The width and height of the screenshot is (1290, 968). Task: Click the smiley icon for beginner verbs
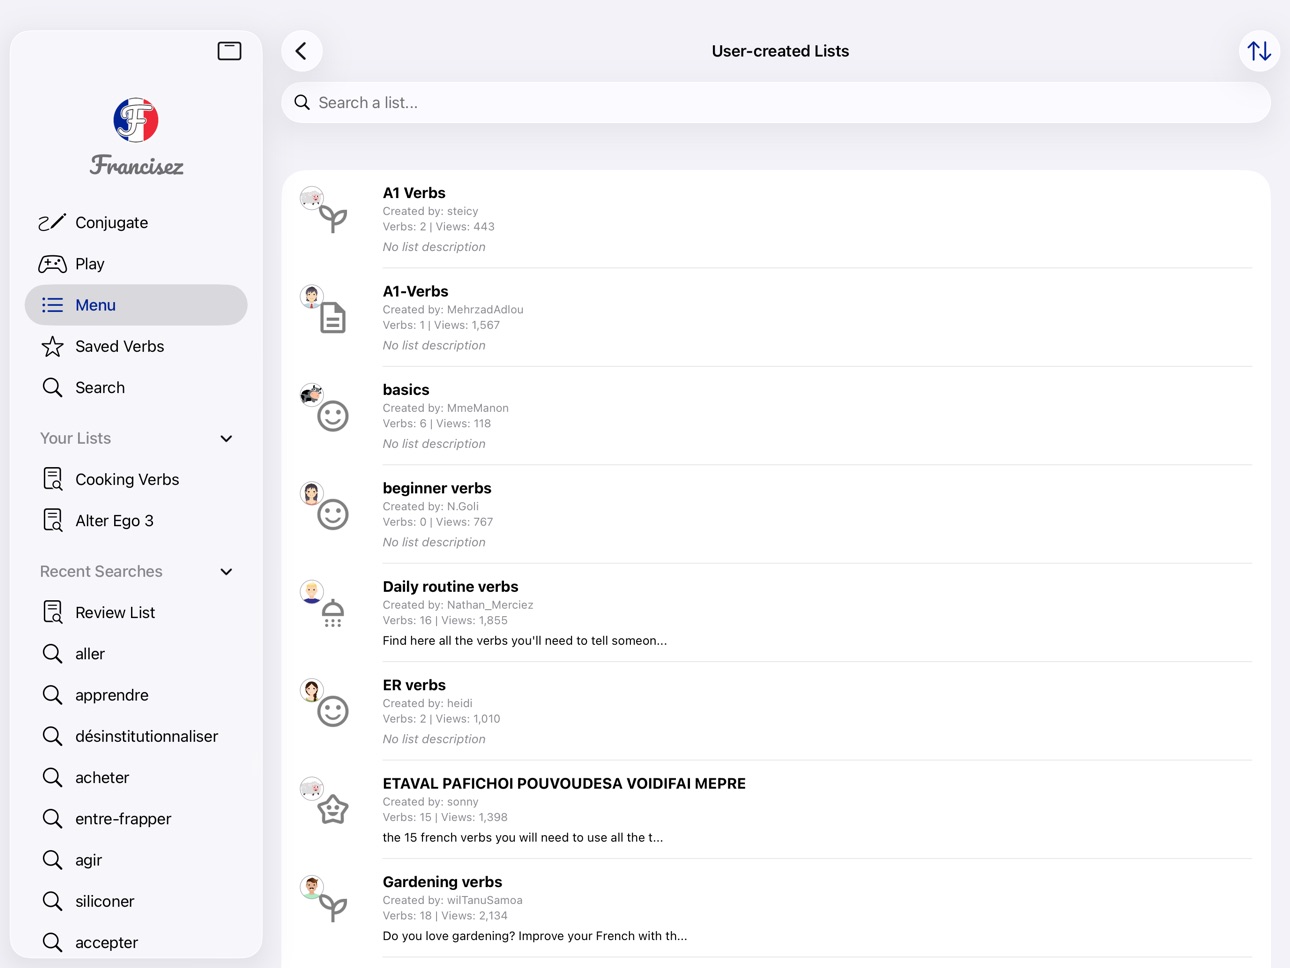click(333, 514)
